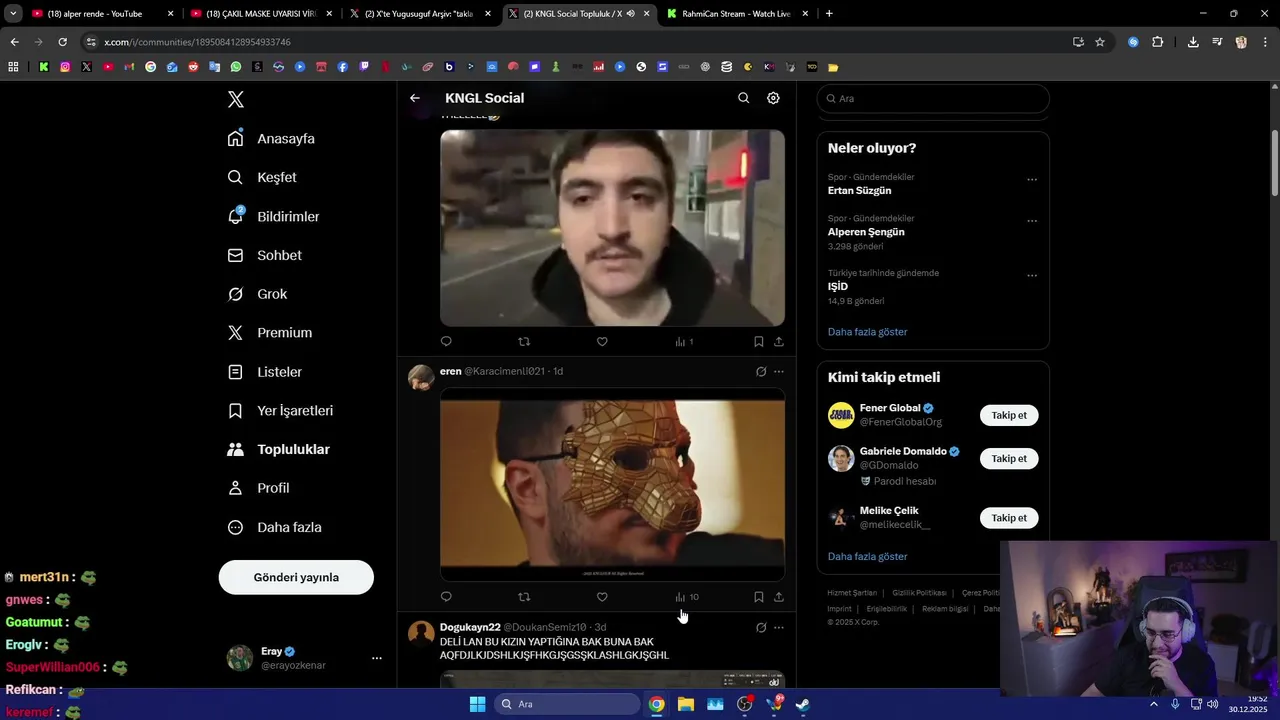Image resolution: width=1280 pixels, height=720 pixels.
Task: Open more options for IŞİD trend
Action: tap(1032, 276)
